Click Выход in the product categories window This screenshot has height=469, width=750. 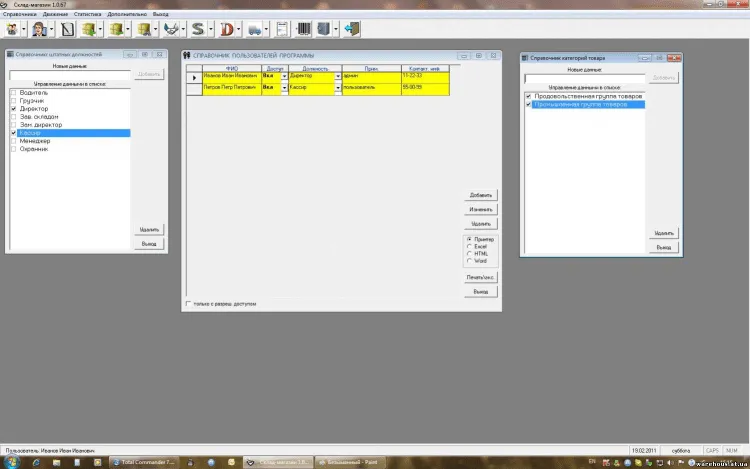pos(664,248)
